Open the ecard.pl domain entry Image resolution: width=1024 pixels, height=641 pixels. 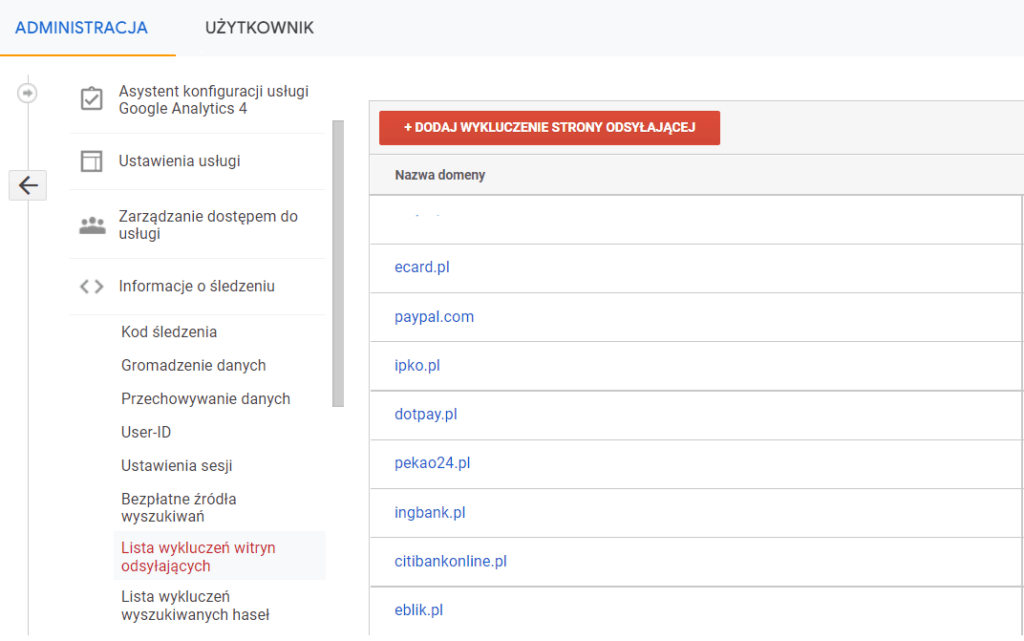(422, 268)
